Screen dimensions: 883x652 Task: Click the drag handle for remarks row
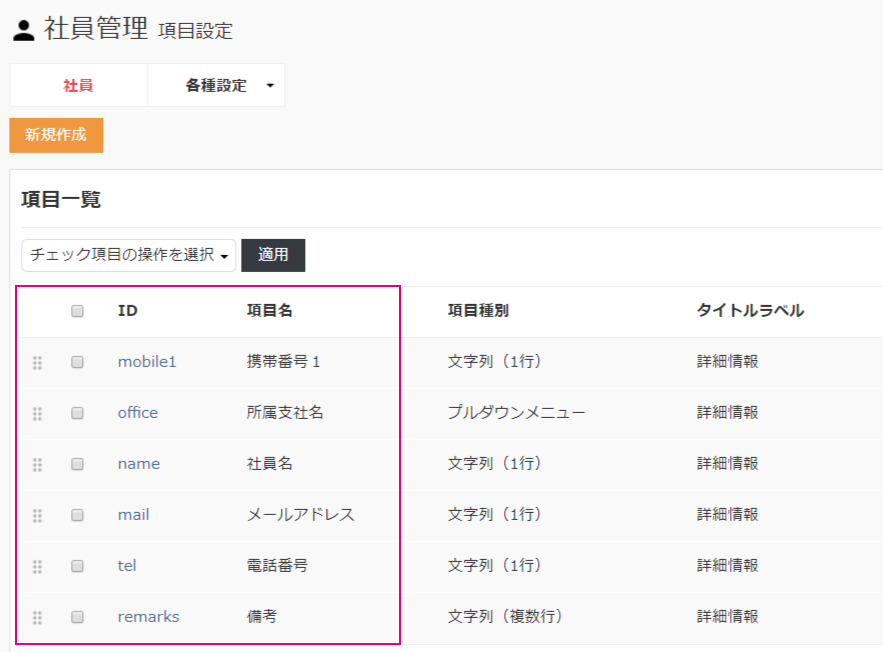[x=37, y=618]
